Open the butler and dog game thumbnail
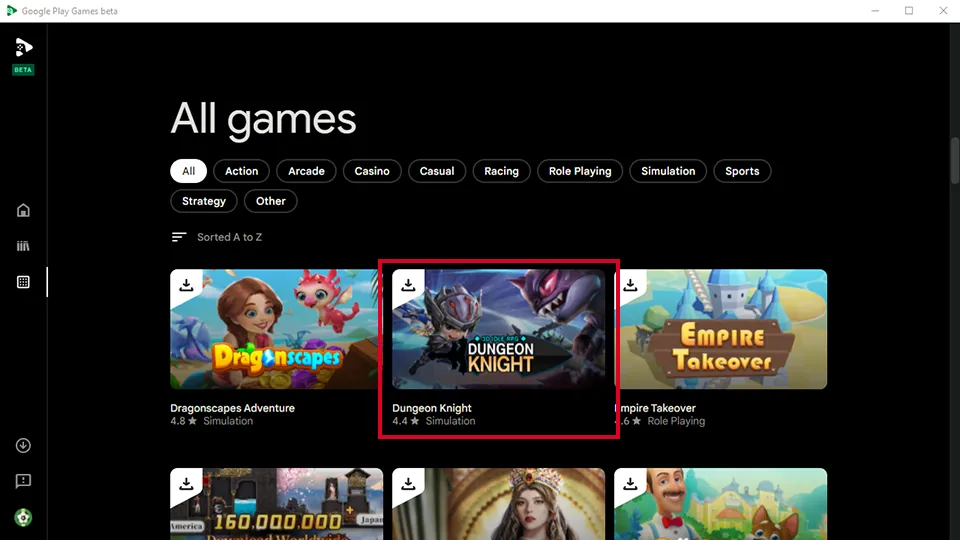Image resolution: width=960 pixels, height=540 pixels. point(721,504)
